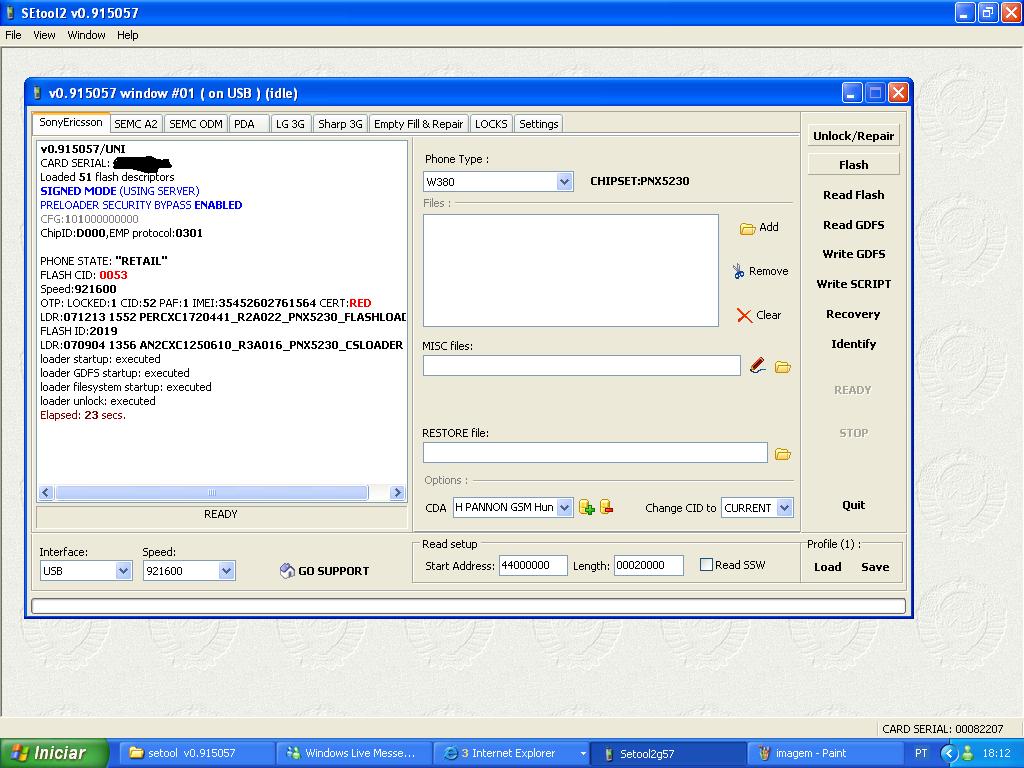Expand hidden tray icons arrow
This screenshot has width=1024, height=768.
[x=948, y=753]
